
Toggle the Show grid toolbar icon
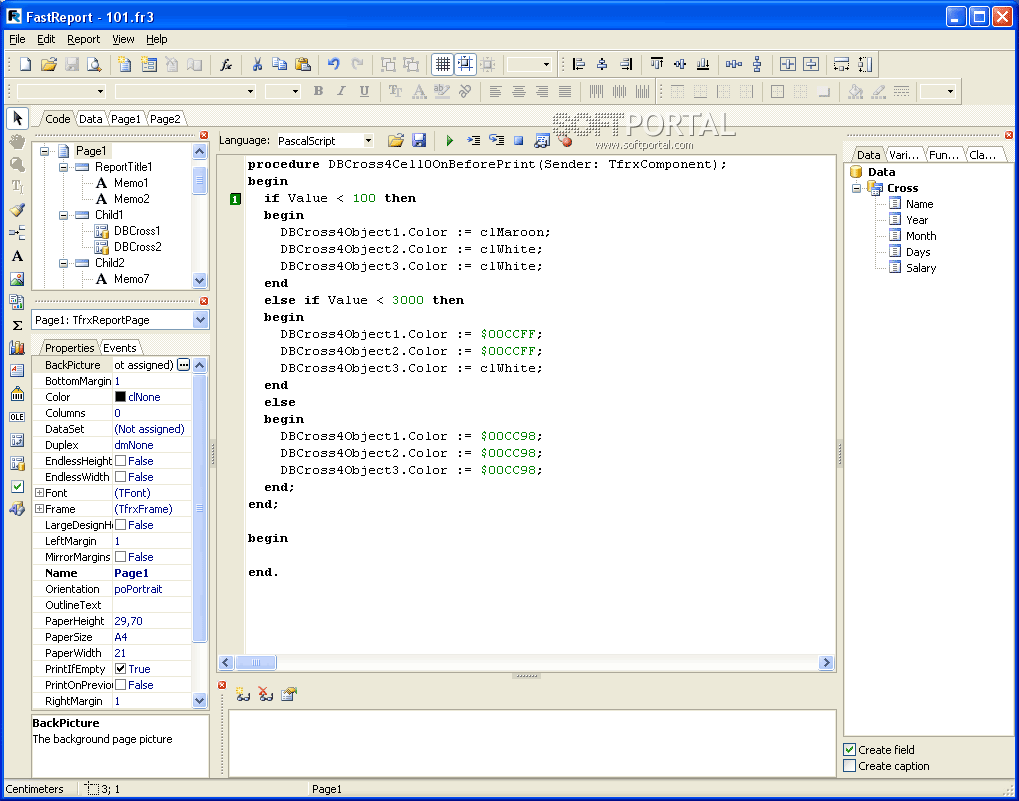(x=441, y=64)
